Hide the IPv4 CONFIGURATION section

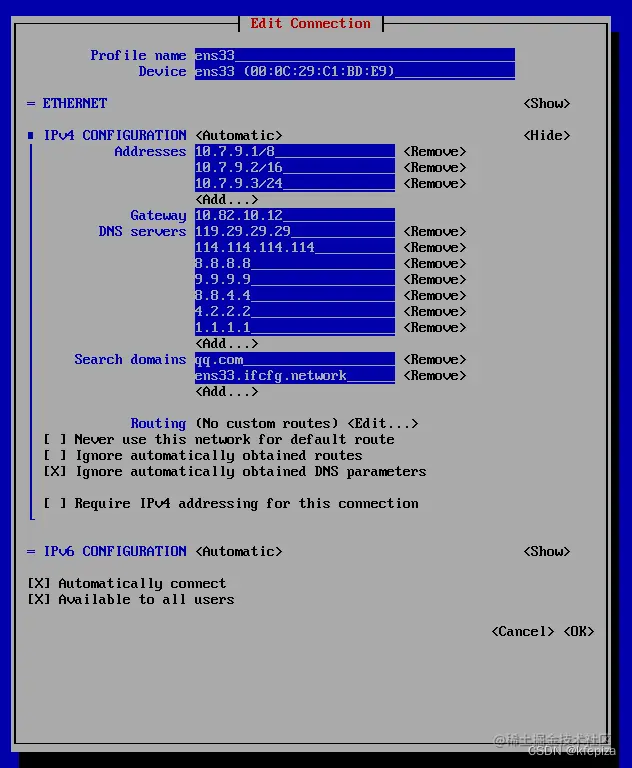coord(547,135)
